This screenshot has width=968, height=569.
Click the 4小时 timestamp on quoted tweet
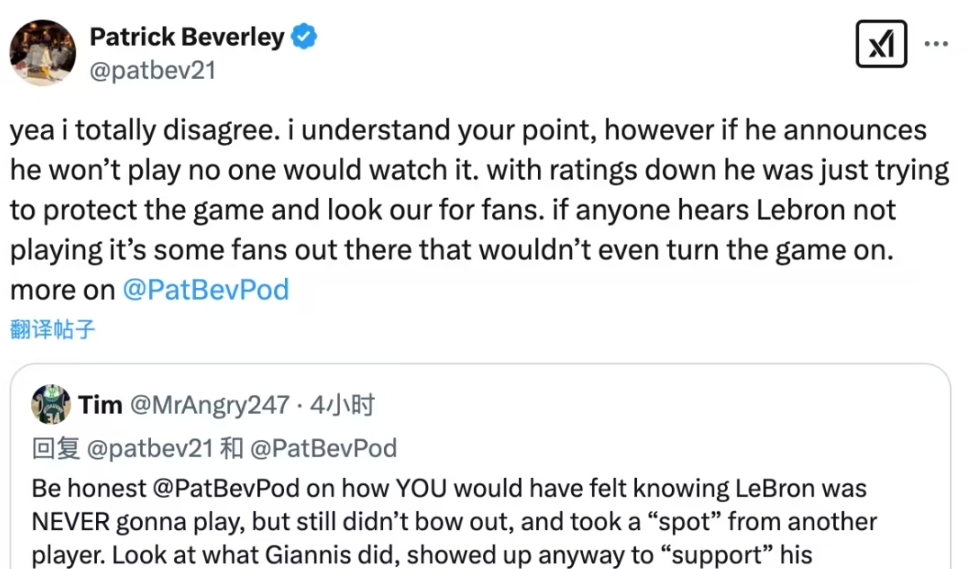pos(341,405)
